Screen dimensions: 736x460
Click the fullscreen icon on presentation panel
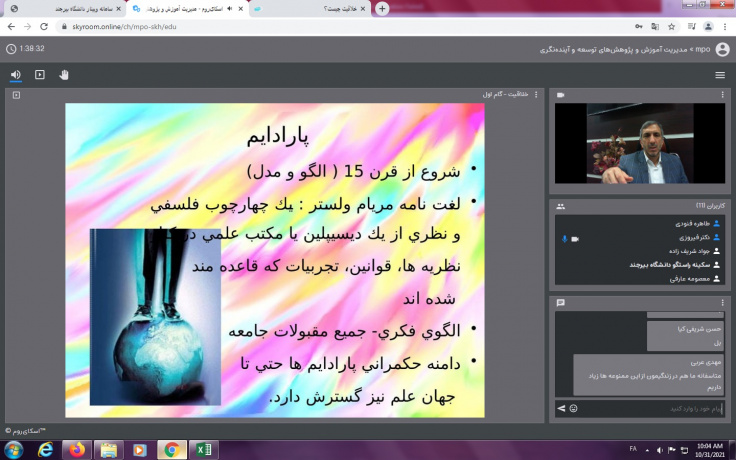(x=16, y=95)
